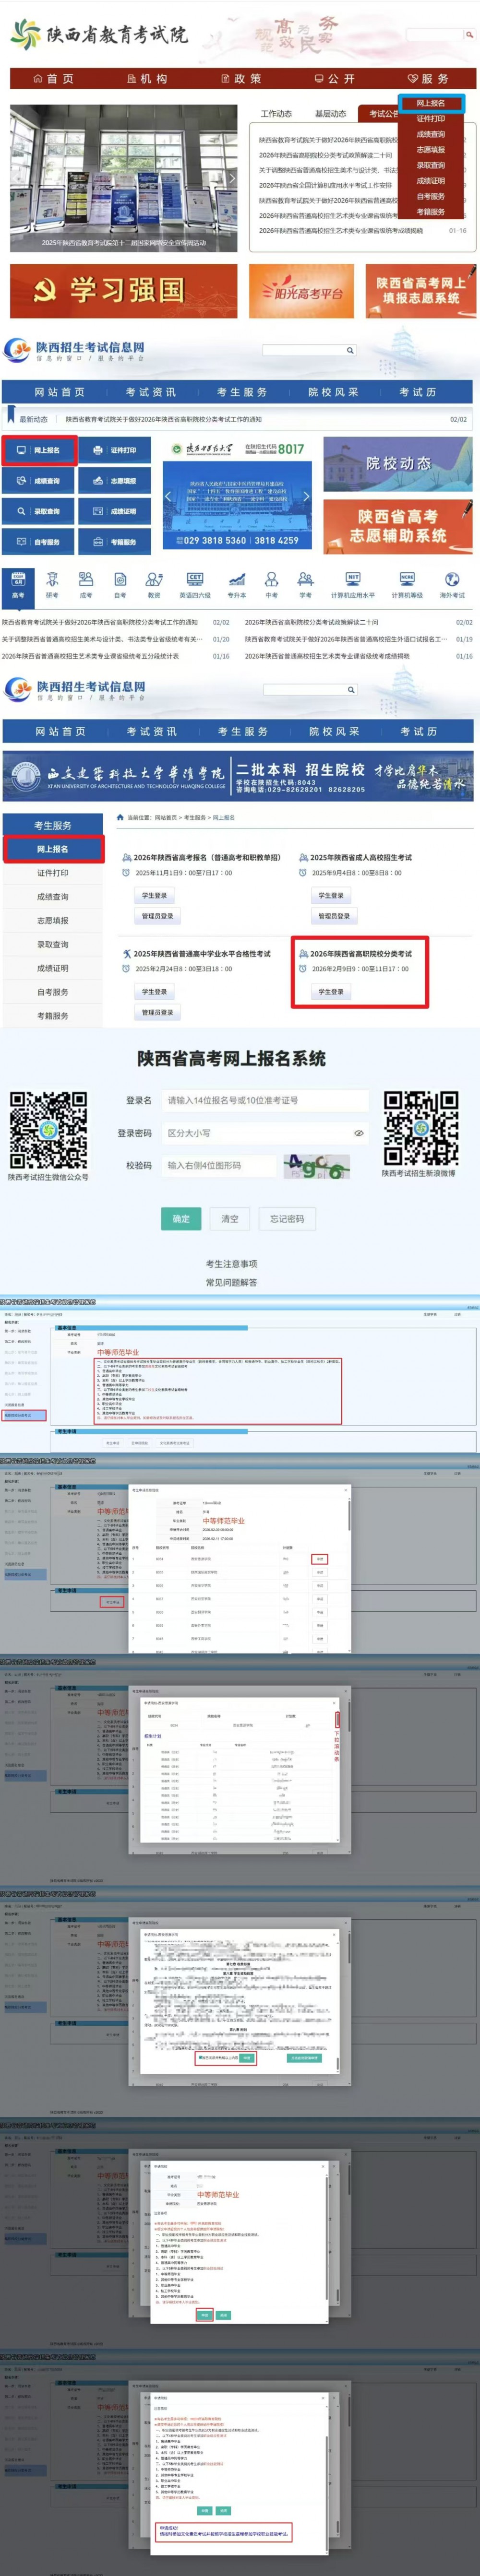
Task: Switch to the 基层动态 news tab
Action: 330,114
